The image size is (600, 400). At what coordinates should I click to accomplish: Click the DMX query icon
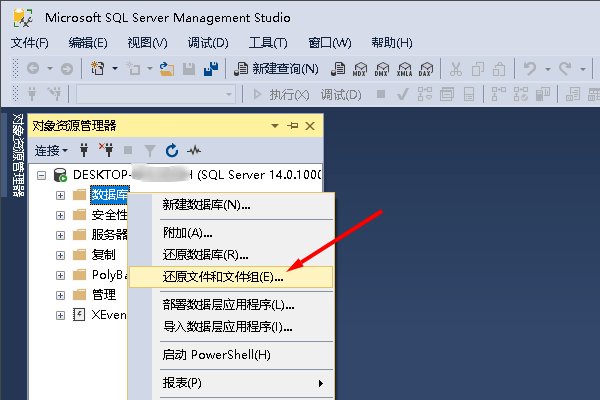tap(382, 69)
